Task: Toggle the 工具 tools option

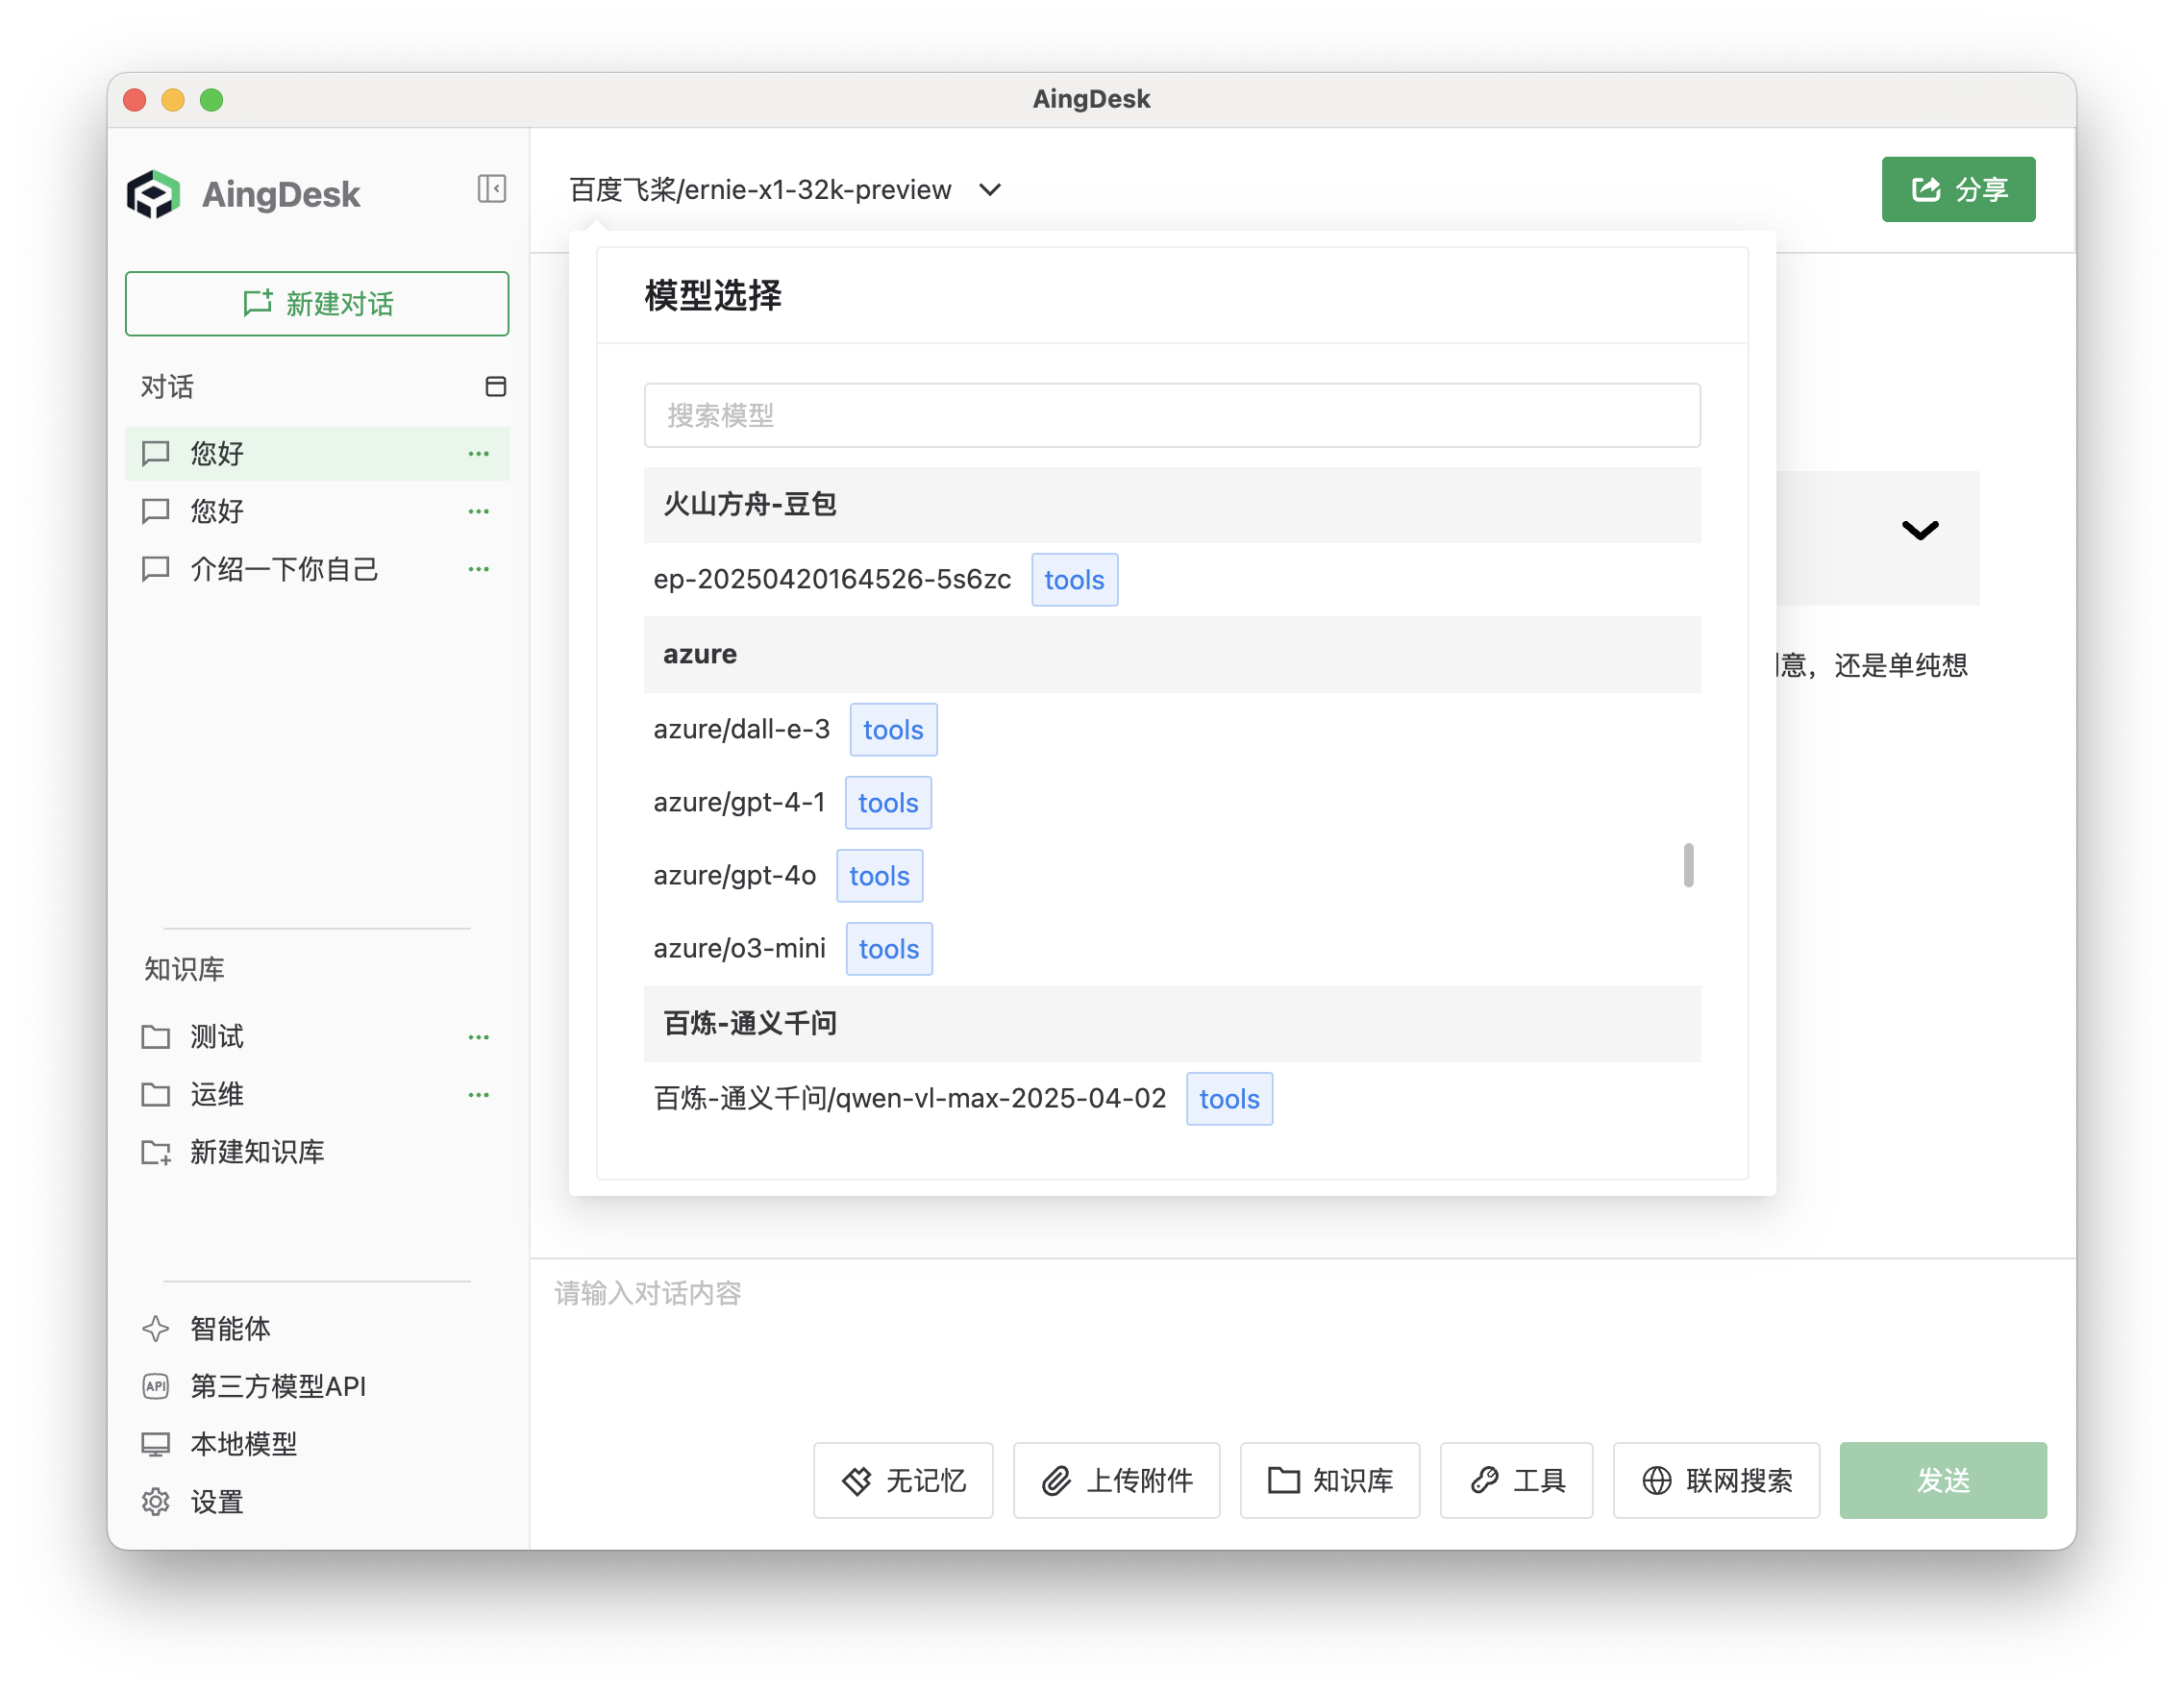Action: click(x=1516, y=1480)
